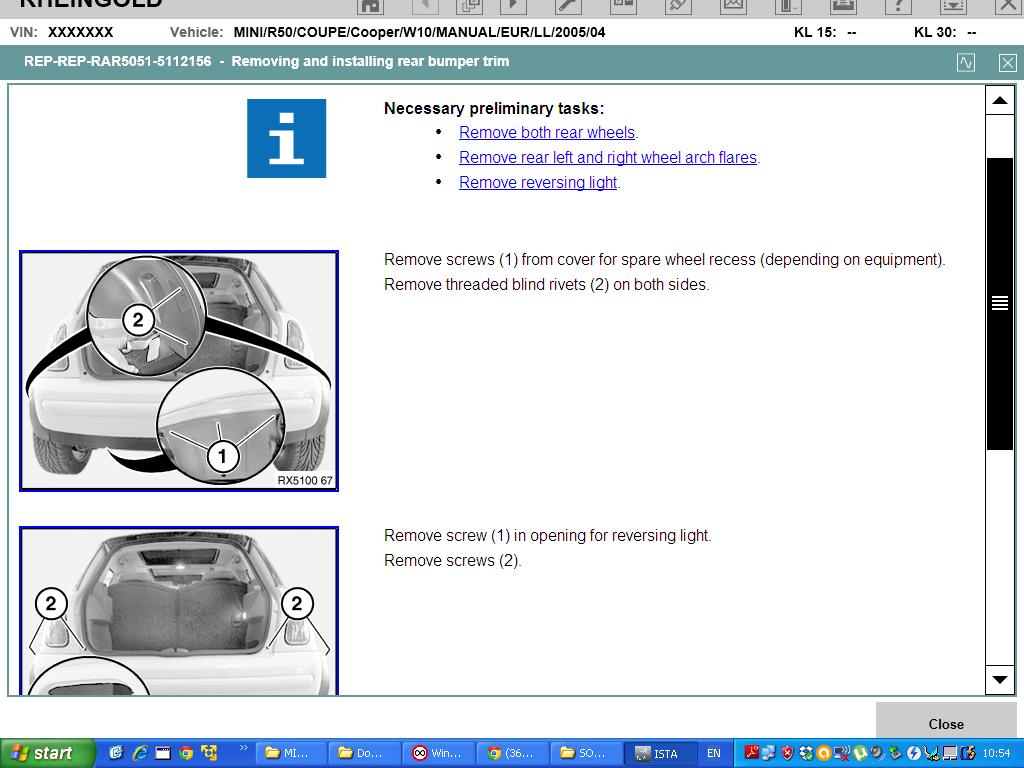Click the waveform icon in document header
The height and width of the screenshot is (768, 1024).
coord(966,62)
